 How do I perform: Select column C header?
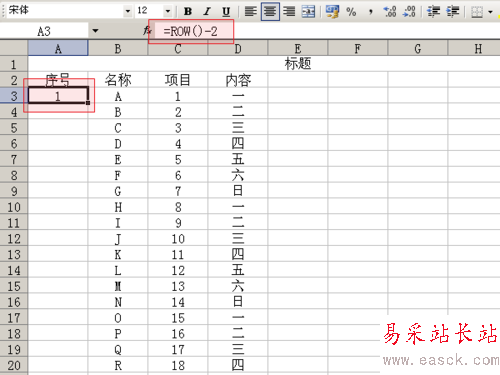[178, 49]
